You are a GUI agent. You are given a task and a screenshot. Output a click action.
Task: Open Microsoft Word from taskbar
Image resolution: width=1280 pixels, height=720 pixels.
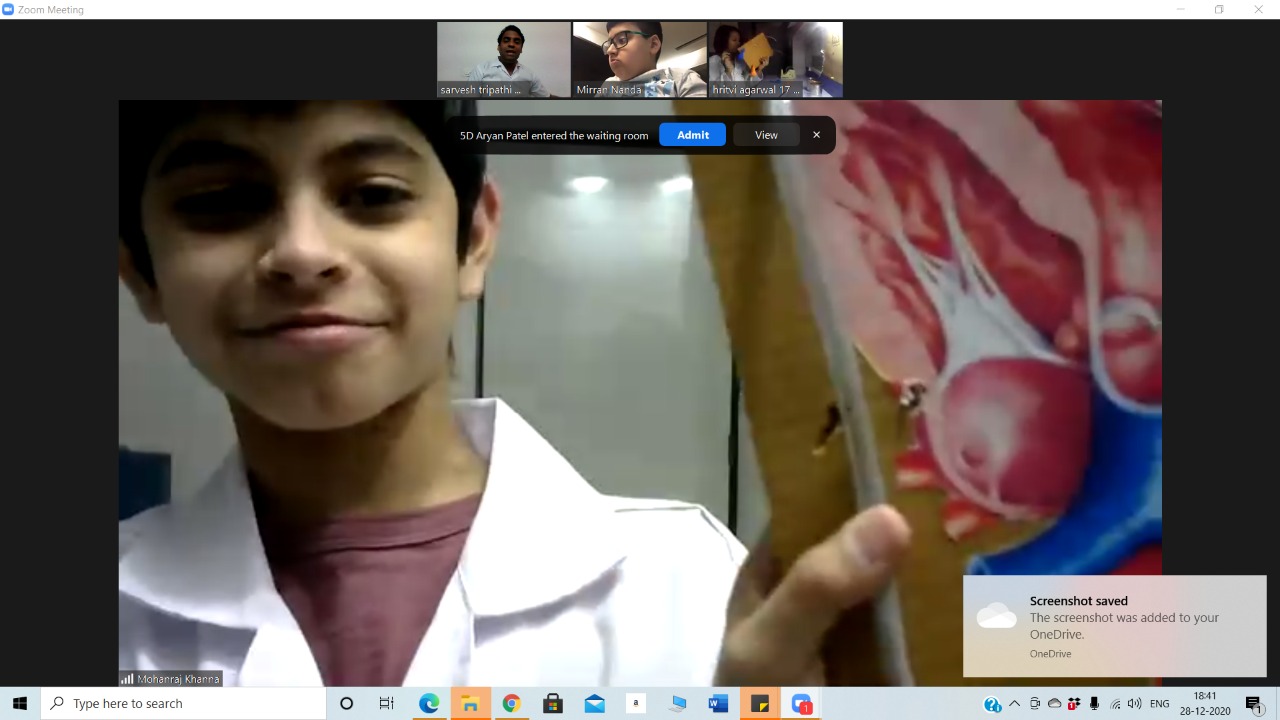[718, 703]
